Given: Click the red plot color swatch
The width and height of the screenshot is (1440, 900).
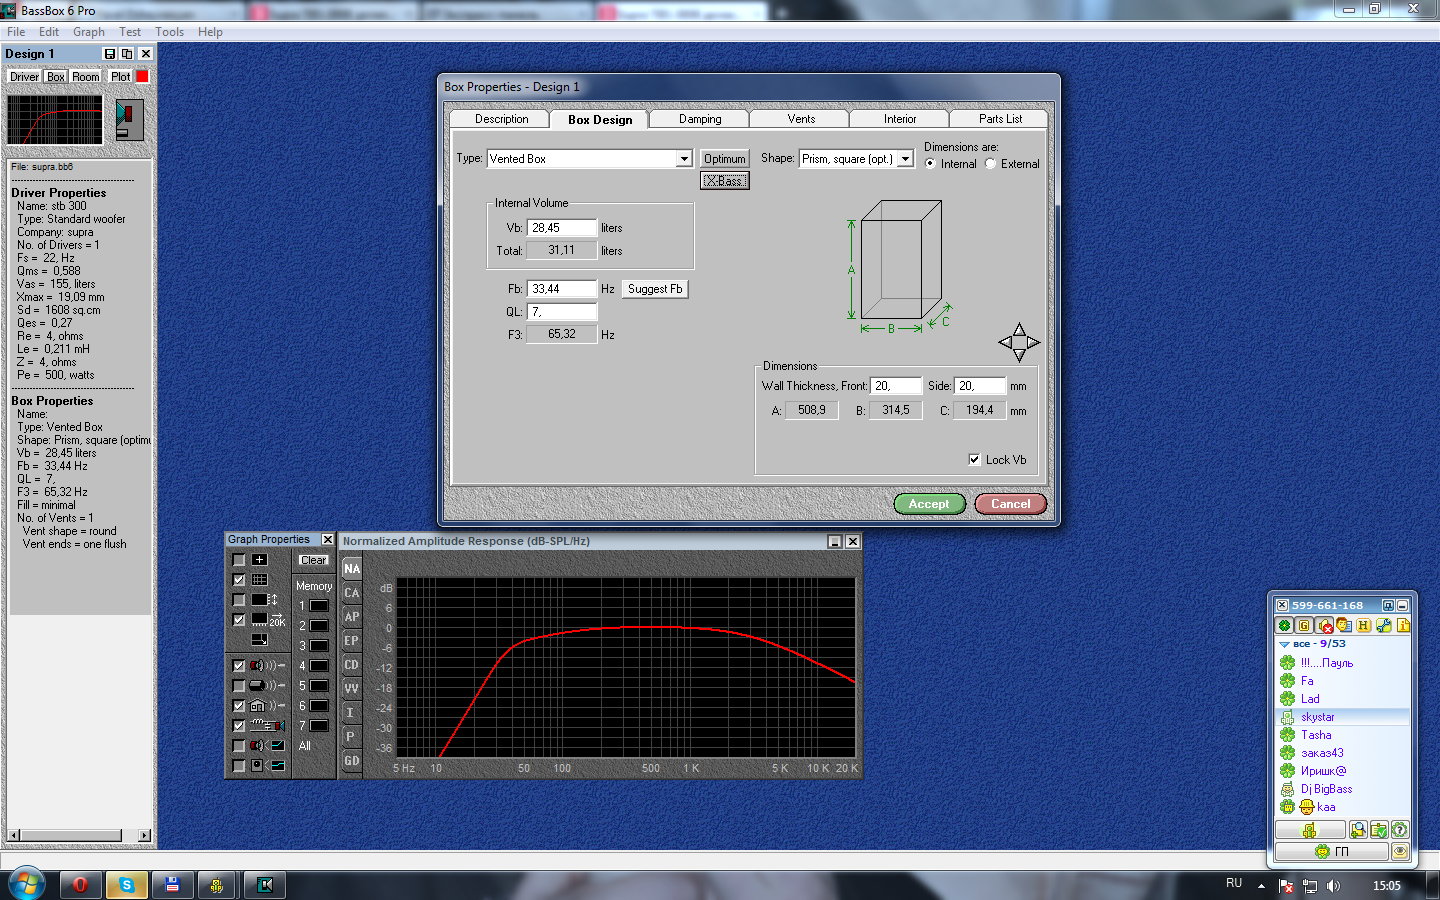Looking at the screenshot, I should (x=142, y=76).
